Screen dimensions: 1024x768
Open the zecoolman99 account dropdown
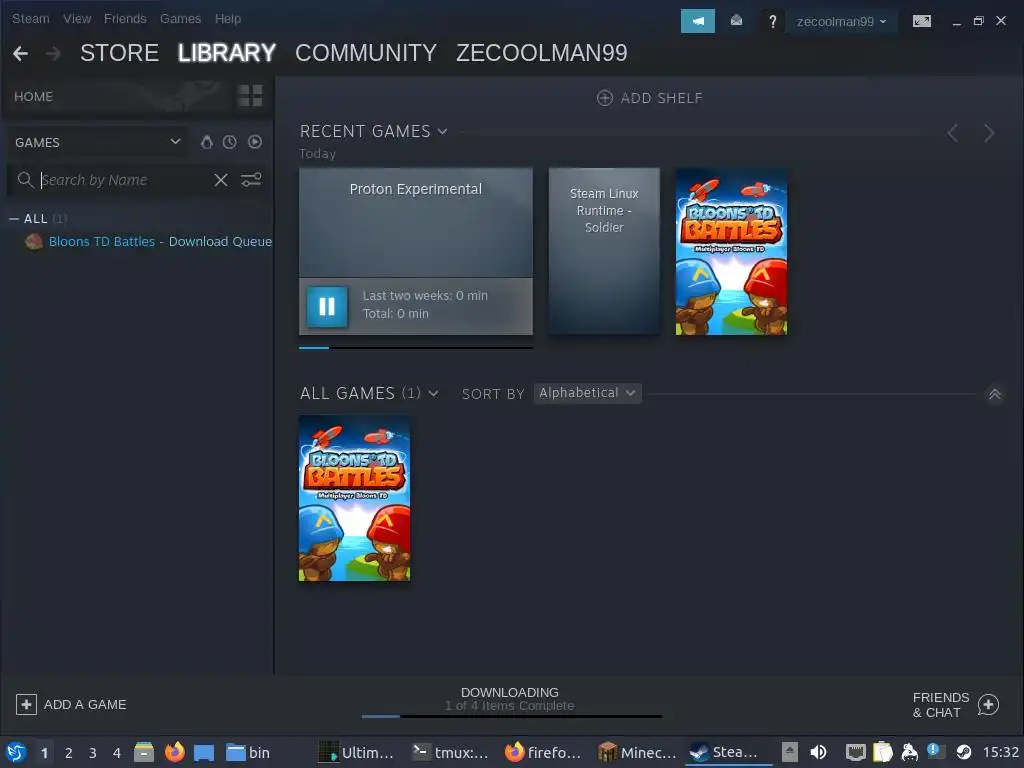point(841,22)
